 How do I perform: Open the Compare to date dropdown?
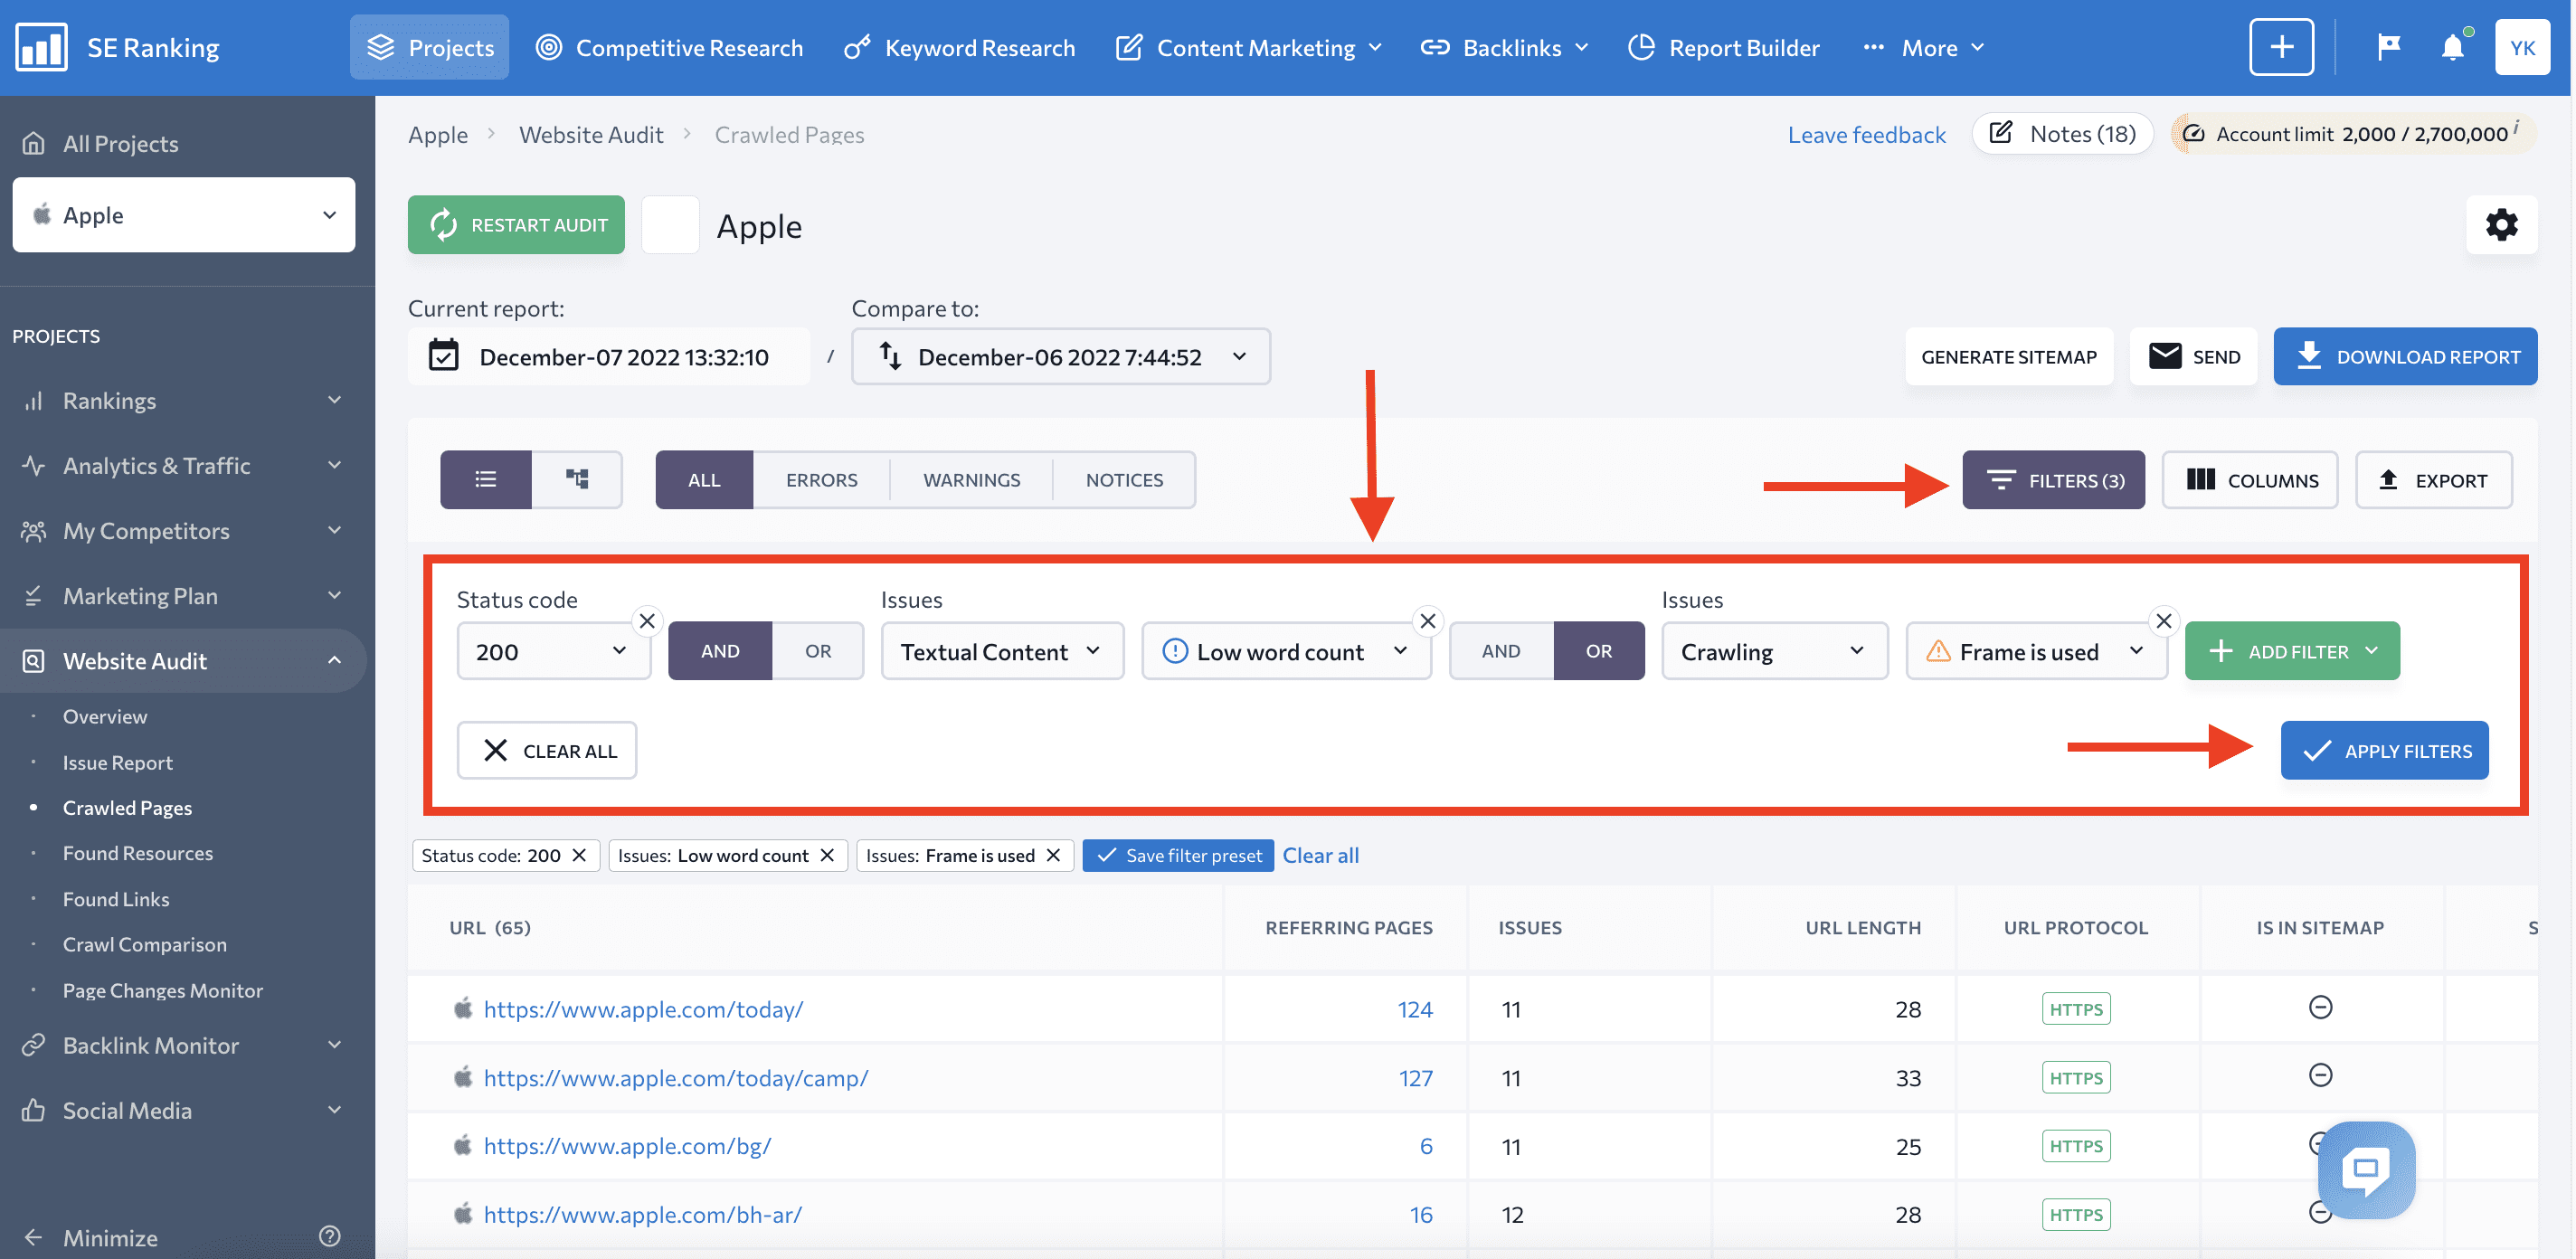(x=1061, y=356)
